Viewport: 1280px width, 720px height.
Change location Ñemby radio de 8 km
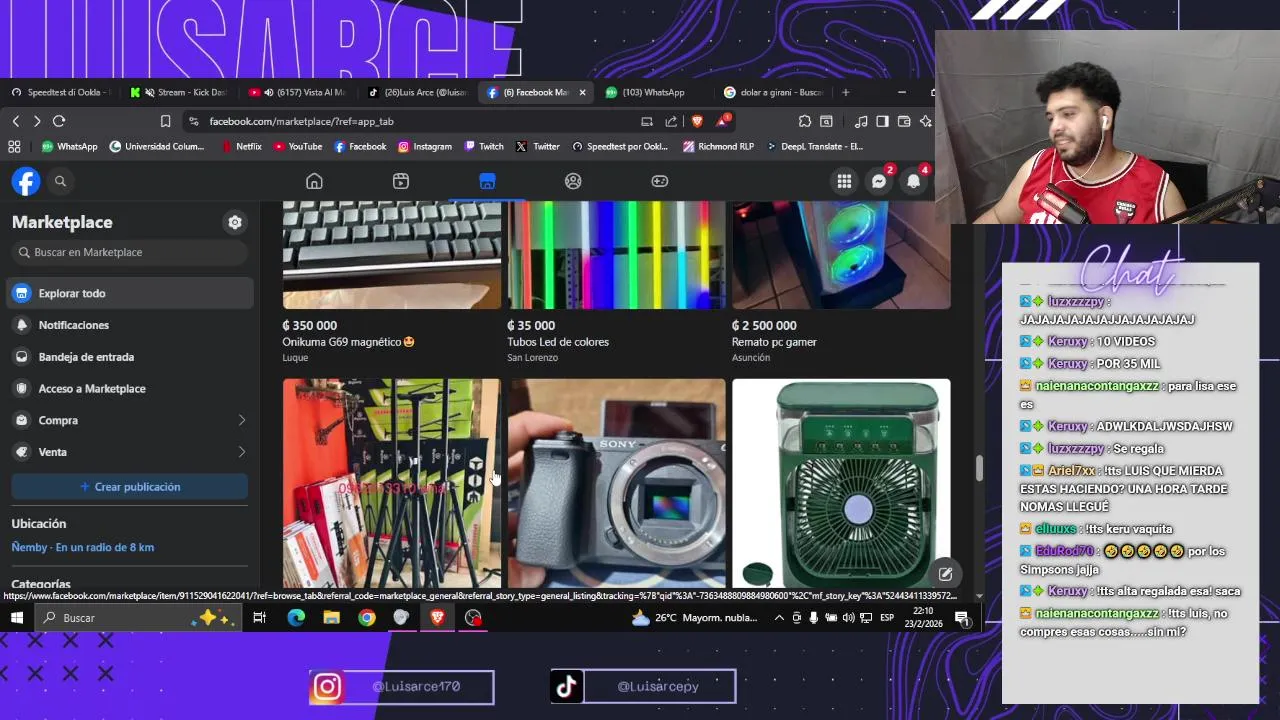click(x=83, y=547)
